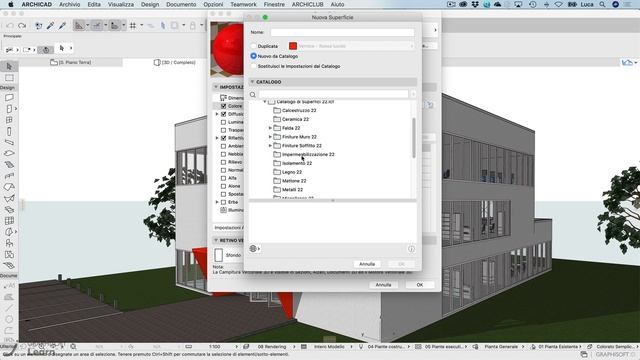Select the Window tool in the toolbox
This screenshot has height=360, width=640.
coord(9,120)
